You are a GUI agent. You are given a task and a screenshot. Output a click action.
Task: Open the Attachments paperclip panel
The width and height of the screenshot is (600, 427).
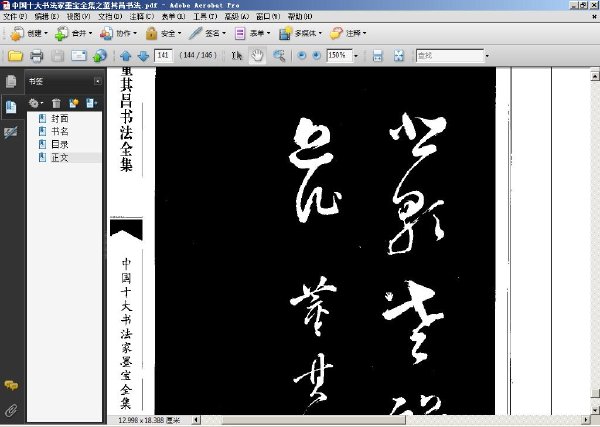click(11, 411)
